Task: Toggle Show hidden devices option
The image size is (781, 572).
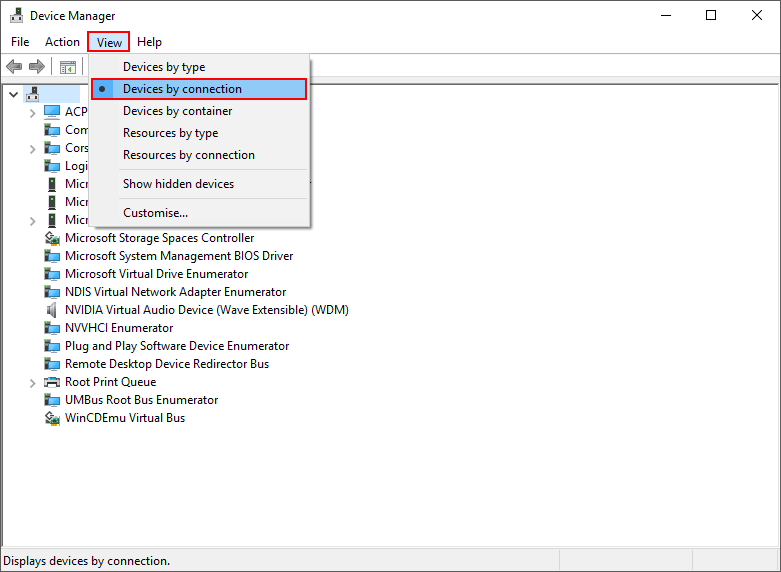Action: point(199,184)
